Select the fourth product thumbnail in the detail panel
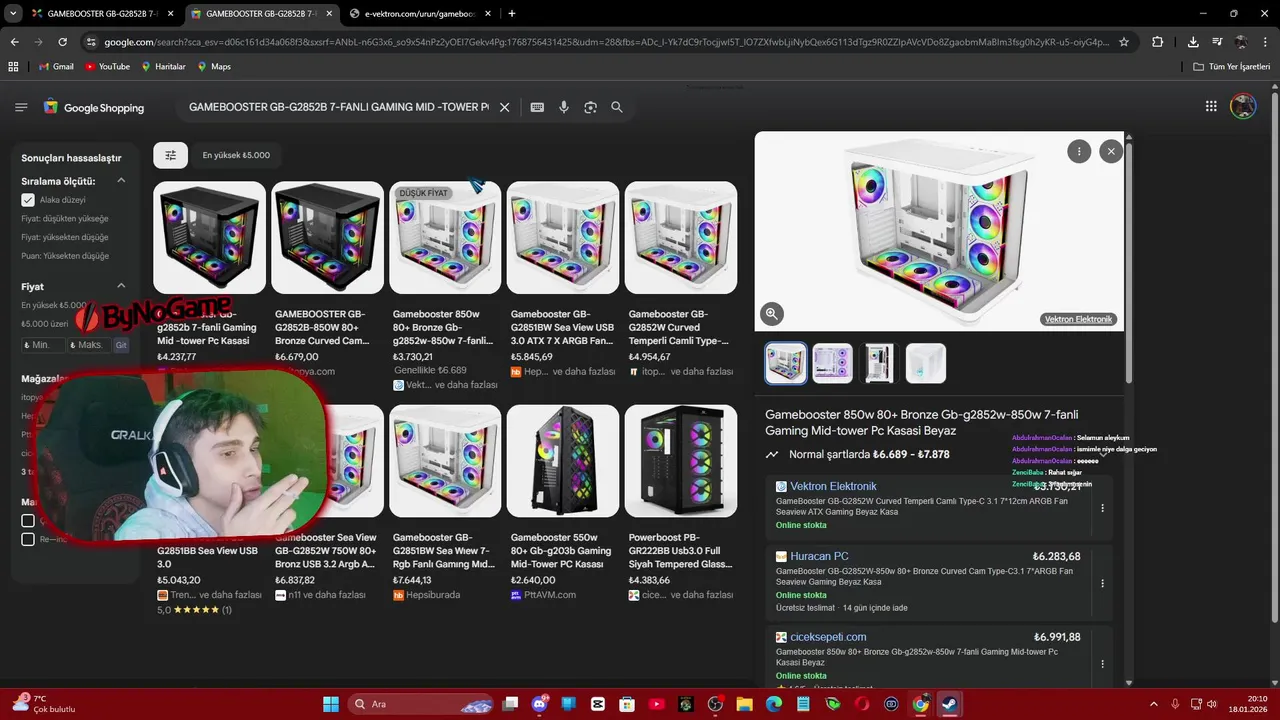 926,363
